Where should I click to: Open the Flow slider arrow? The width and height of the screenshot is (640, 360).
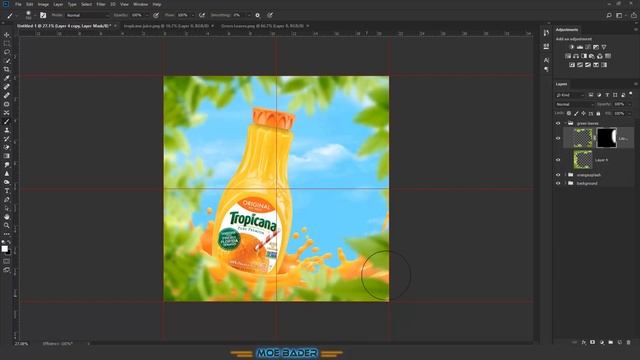pos(192,15)
